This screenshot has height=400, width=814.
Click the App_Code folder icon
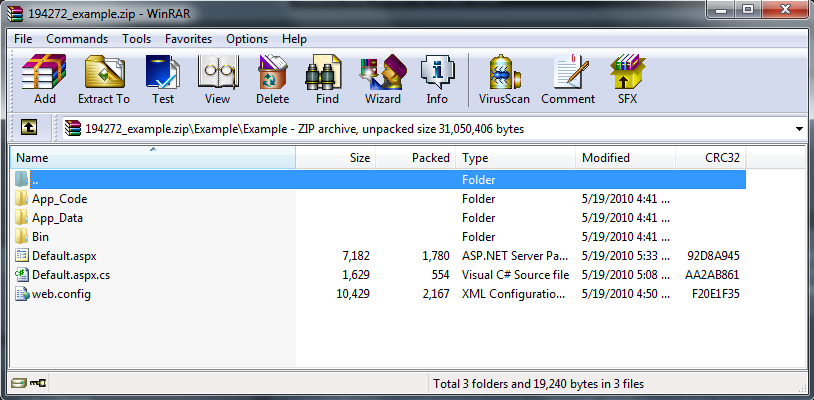(x=21, y=199)
